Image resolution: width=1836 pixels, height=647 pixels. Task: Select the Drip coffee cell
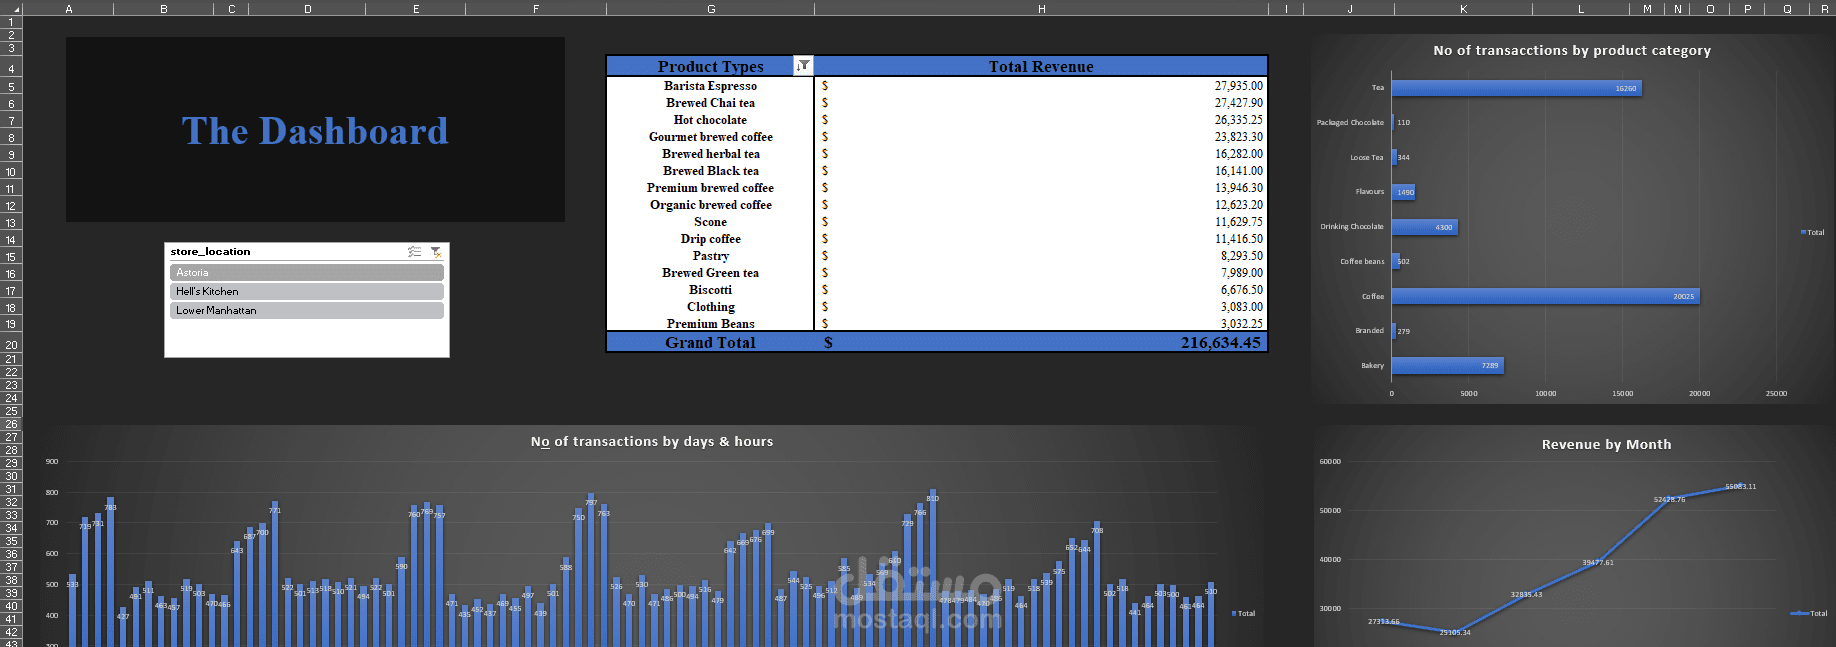tap(711, 239)
